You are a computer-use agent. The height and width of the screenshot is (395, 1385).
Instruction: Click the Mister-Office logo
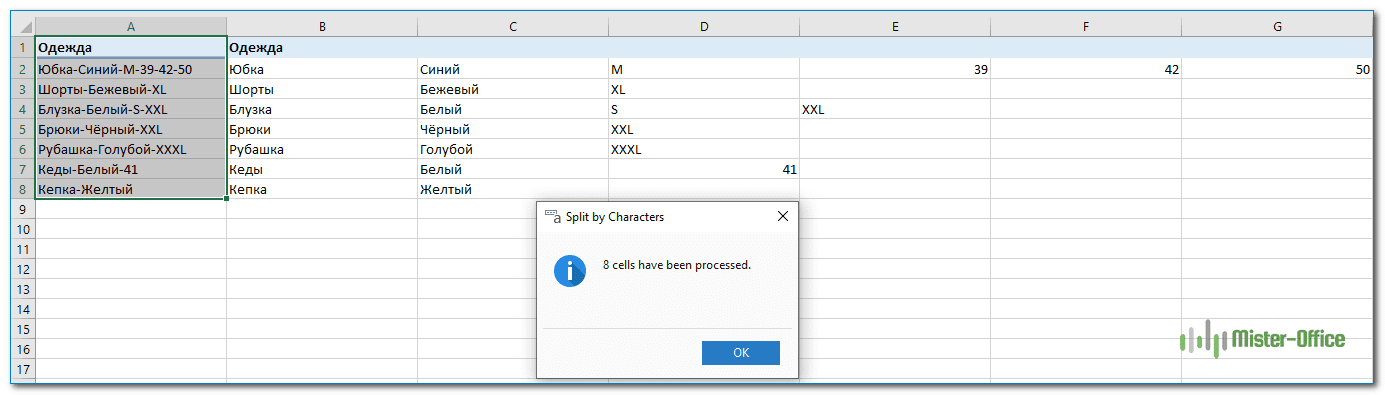point(1262,340)
